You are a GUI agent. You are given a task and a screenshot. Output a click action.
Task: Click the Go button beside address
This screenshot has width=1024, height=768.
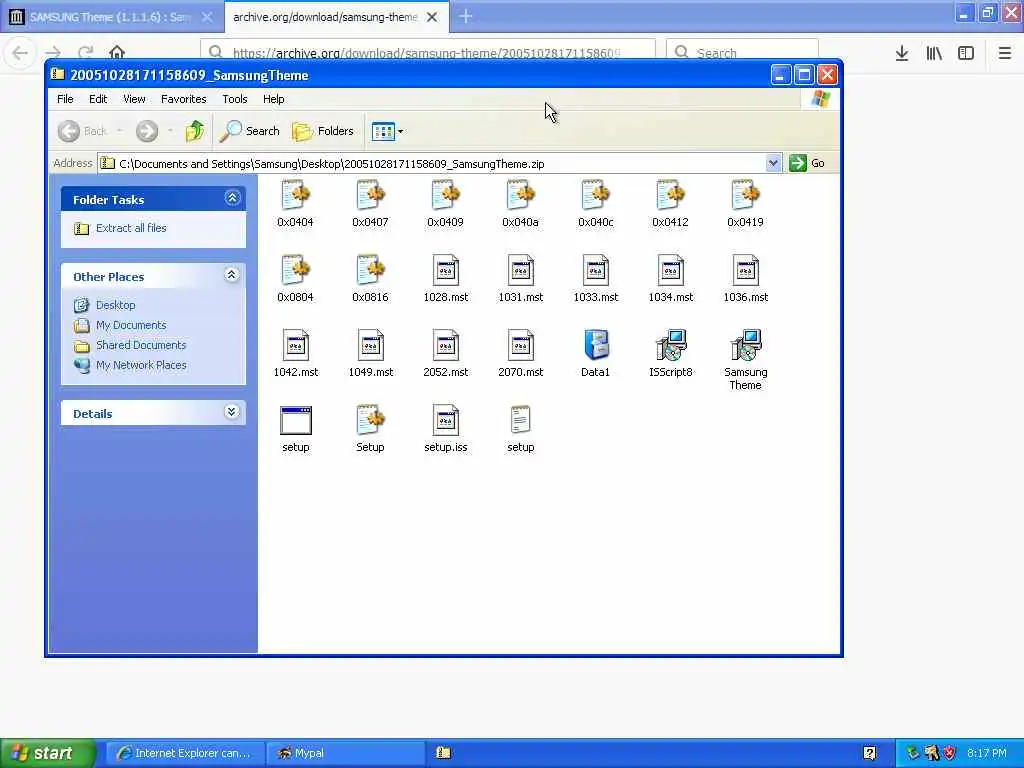[807, 163]
